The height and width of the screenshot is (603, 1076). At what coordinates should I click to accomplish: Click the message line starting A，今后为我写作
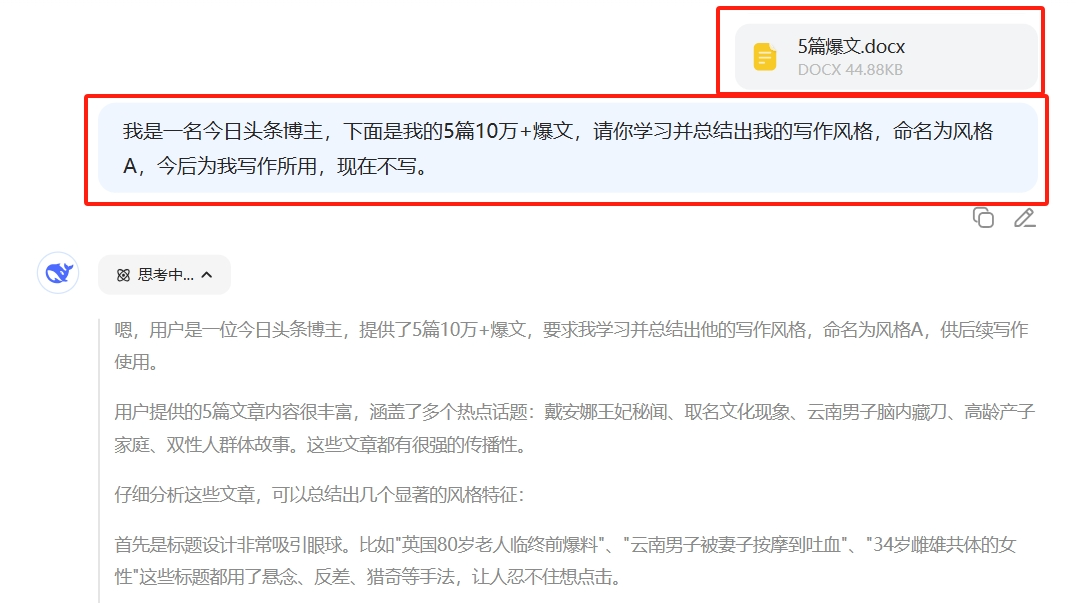[275, 166]
